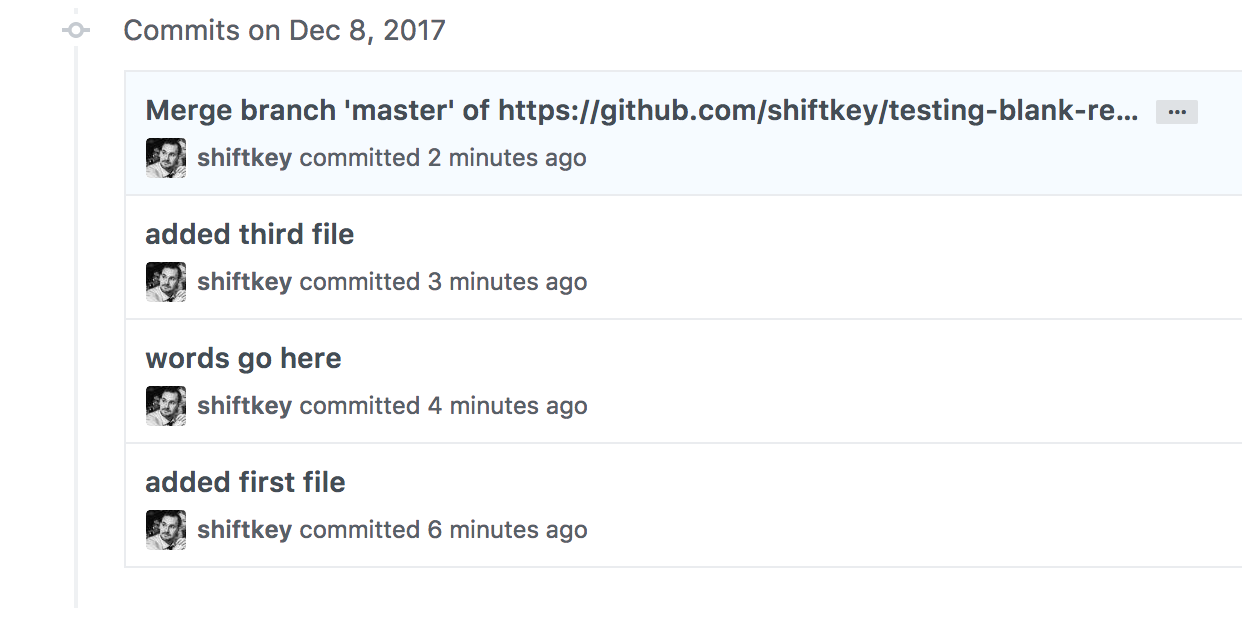Open the branch timeline marker icon
Viewport: 1242px width, 618px height.
click(x=75, y=30)
